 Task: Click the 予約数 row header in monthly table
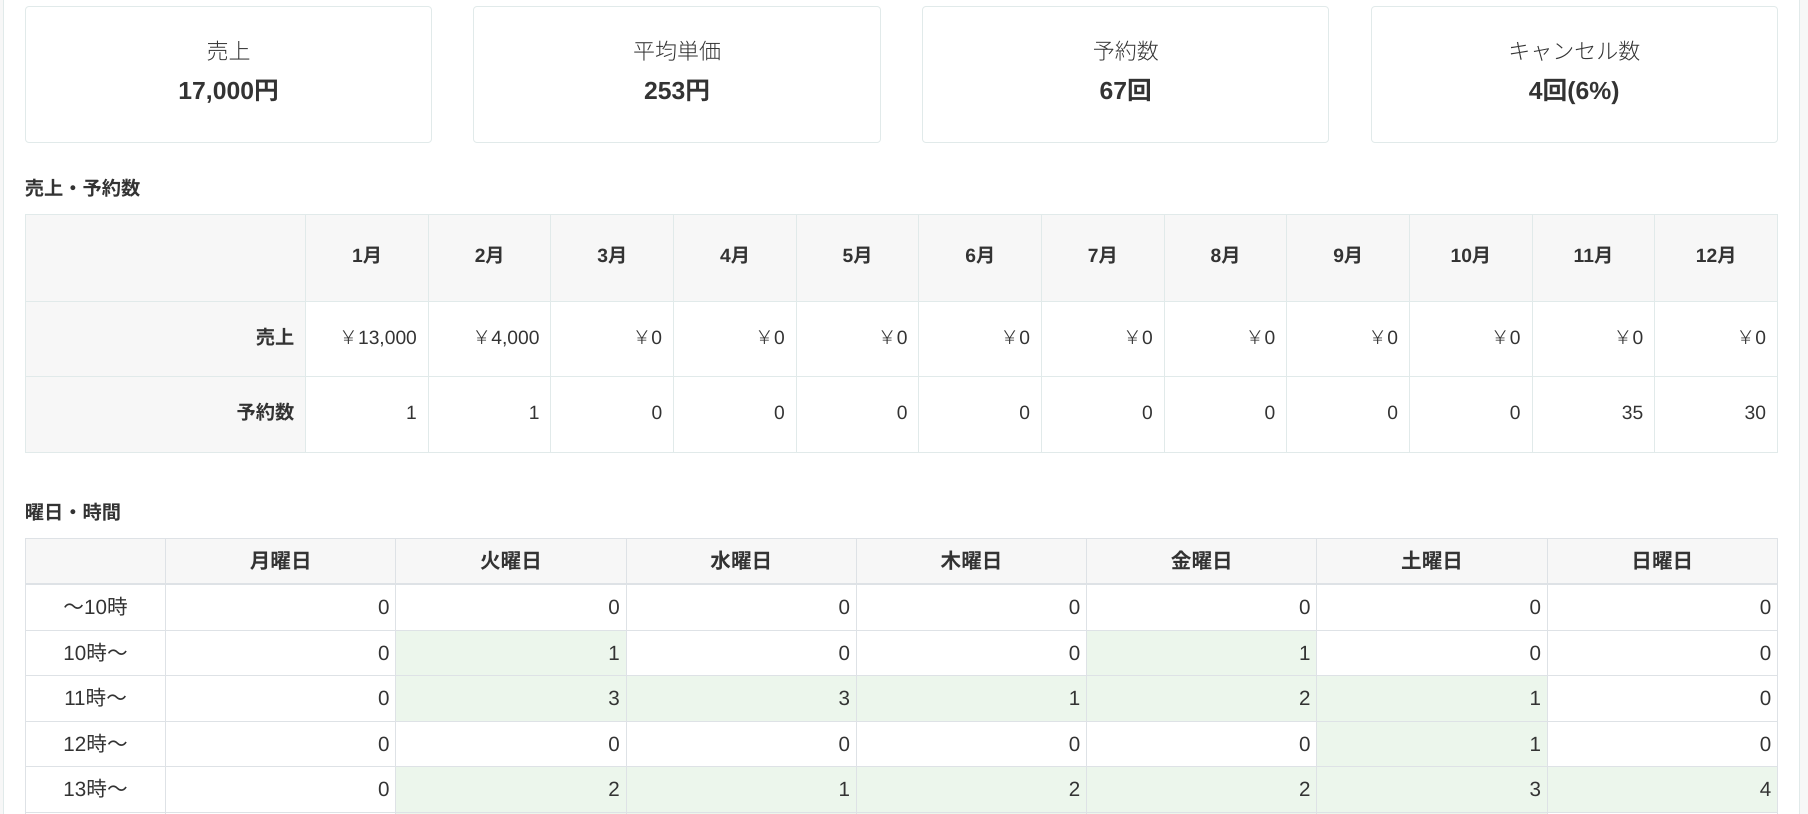[x=265, y=413]
